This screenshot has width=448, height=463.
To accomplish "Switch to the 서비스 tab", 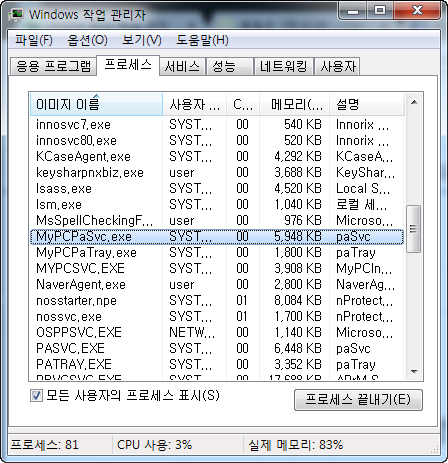I will coord(182,66).
